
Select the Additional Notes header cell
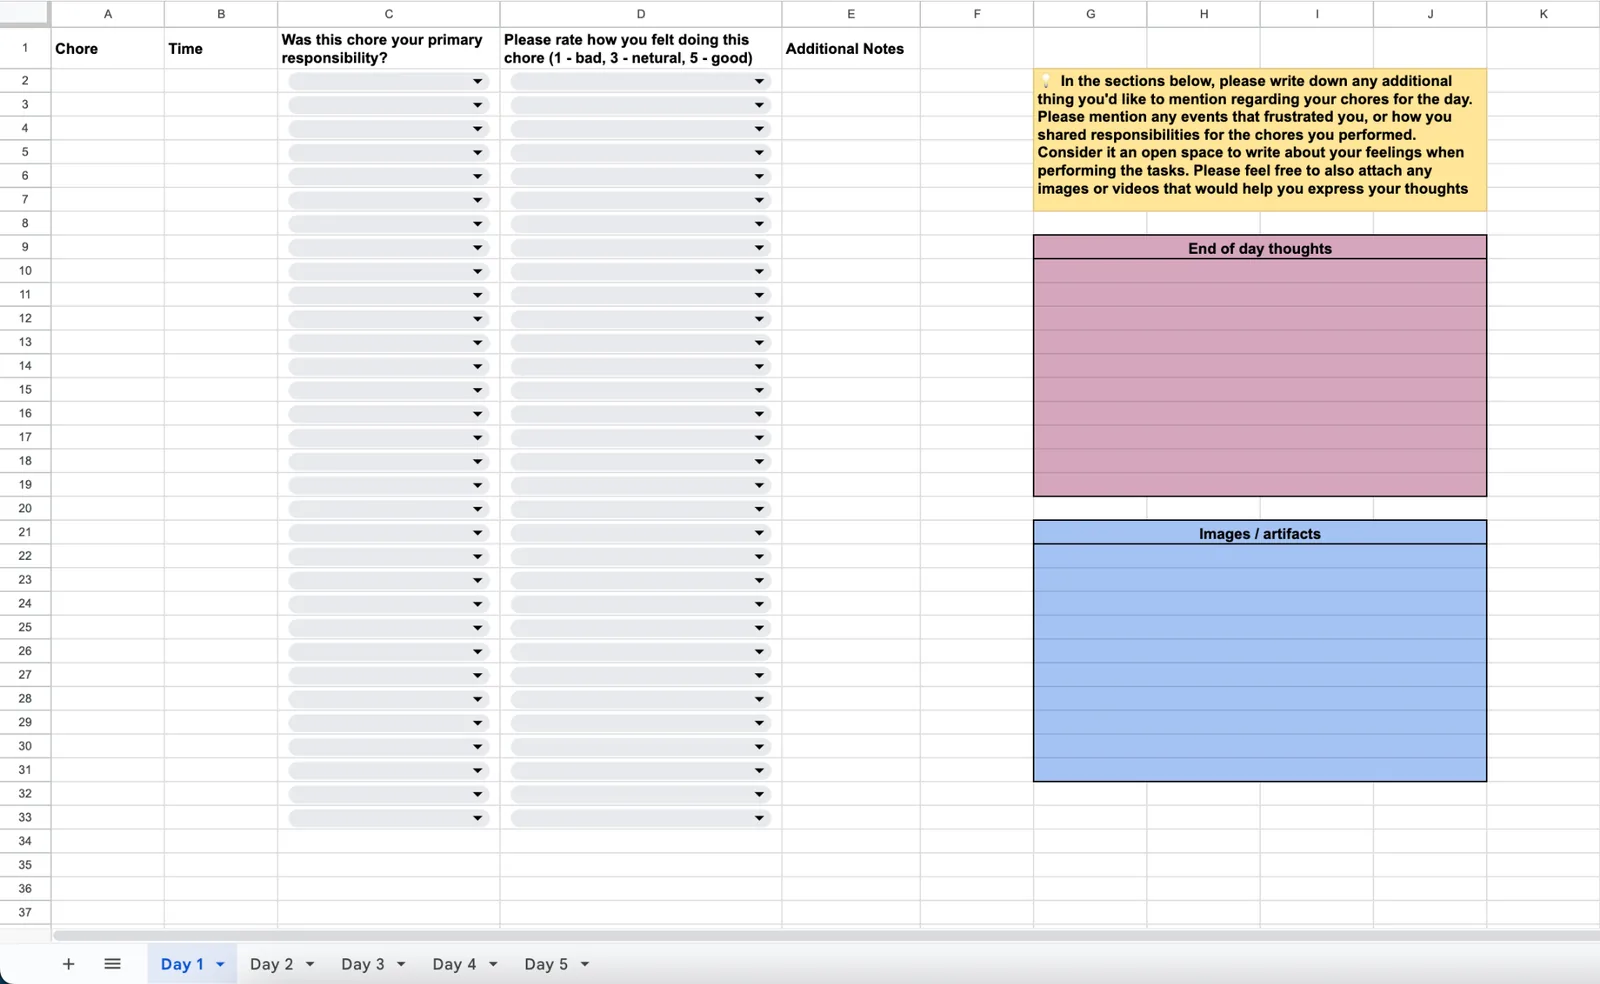click(x=851, y=48)
